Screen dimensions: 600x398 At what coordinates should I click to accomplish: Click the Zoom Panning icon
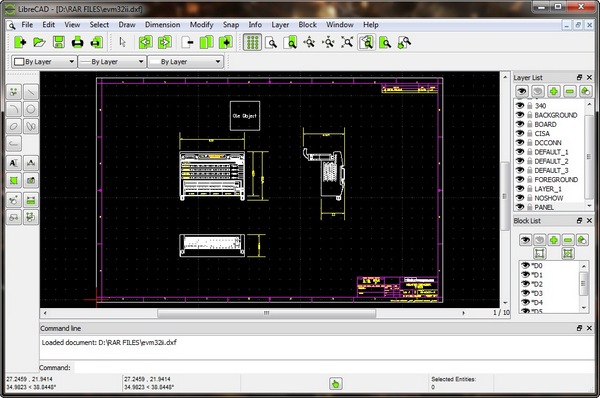pyautogui.click(x=404, y=42)
